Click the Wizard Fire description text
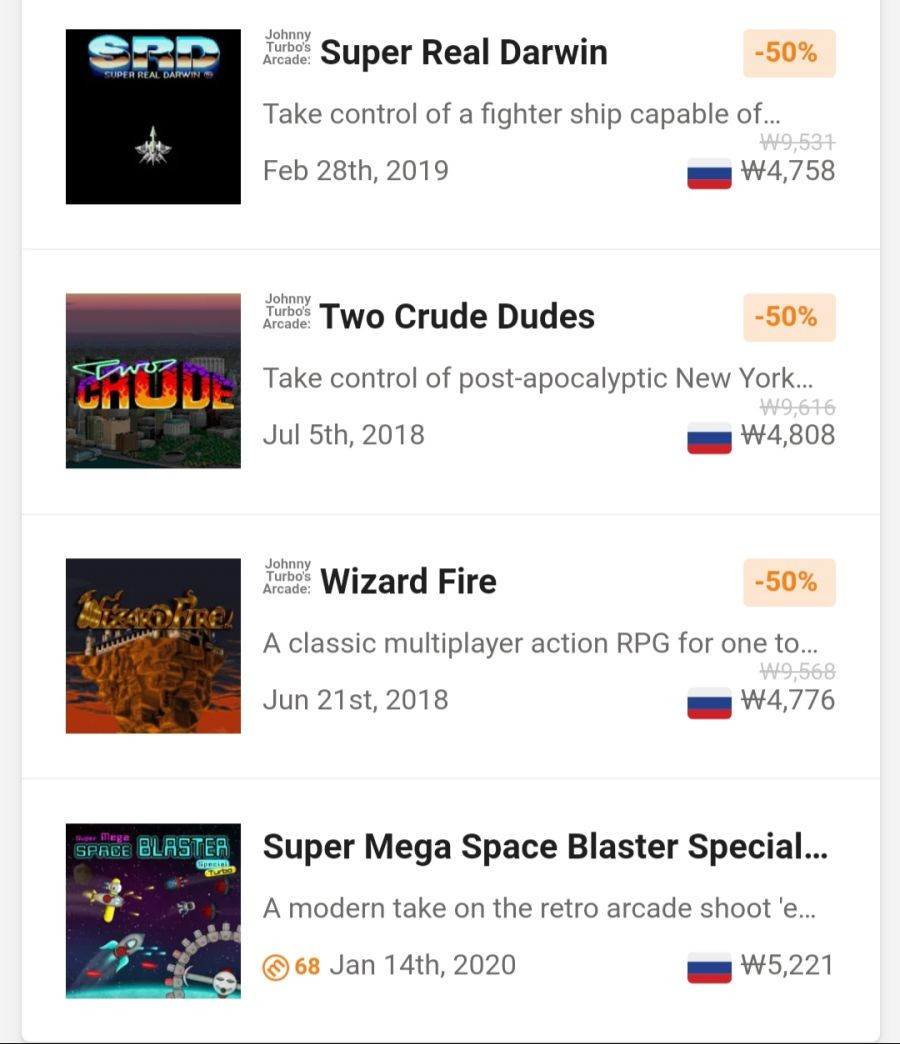This screenshot has width=900, height=1044. [540, 644]
